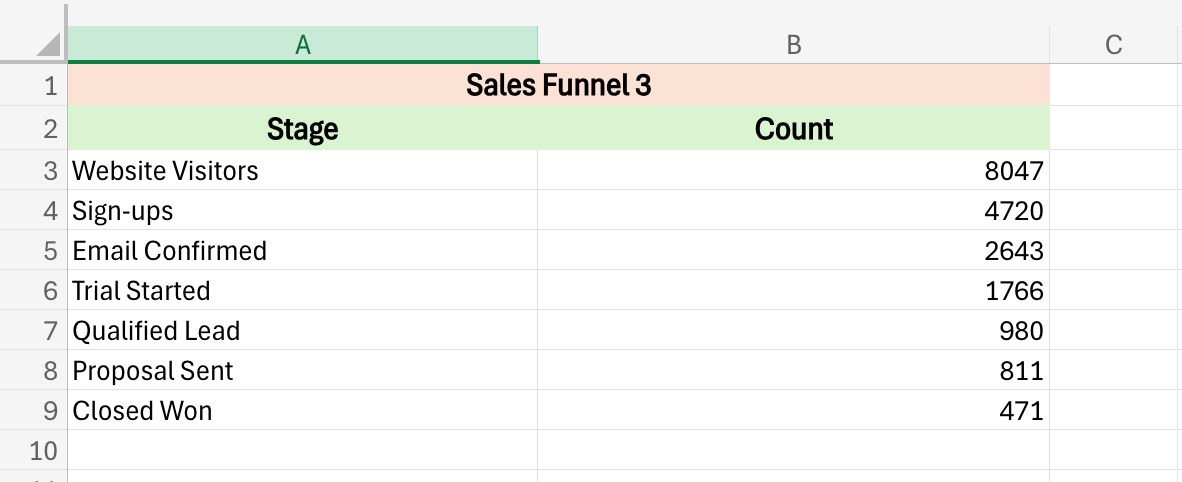The width and height of the screenshot is (1182, 482).
Task: Select the Stage header cell
Action: click(302, 129)
